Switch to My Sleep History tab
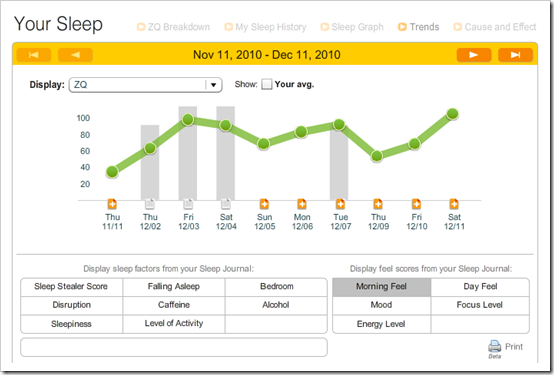Viewport: 554px width, 375px height. (265, 27)
